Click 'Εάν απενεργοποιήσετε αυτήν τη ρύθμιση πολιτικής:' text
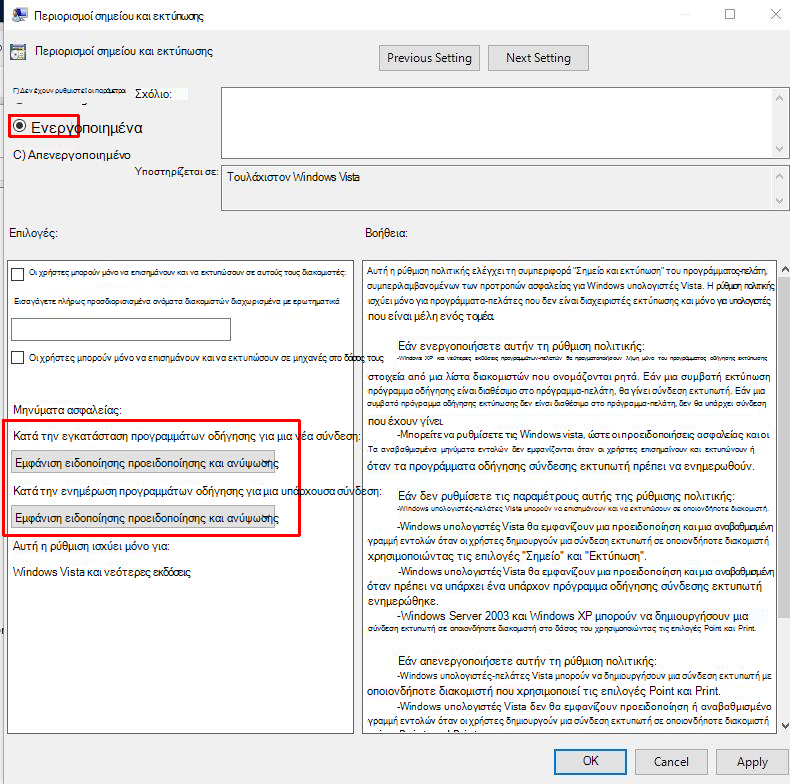This screenshot has height=784, width=790. point(527,661)
